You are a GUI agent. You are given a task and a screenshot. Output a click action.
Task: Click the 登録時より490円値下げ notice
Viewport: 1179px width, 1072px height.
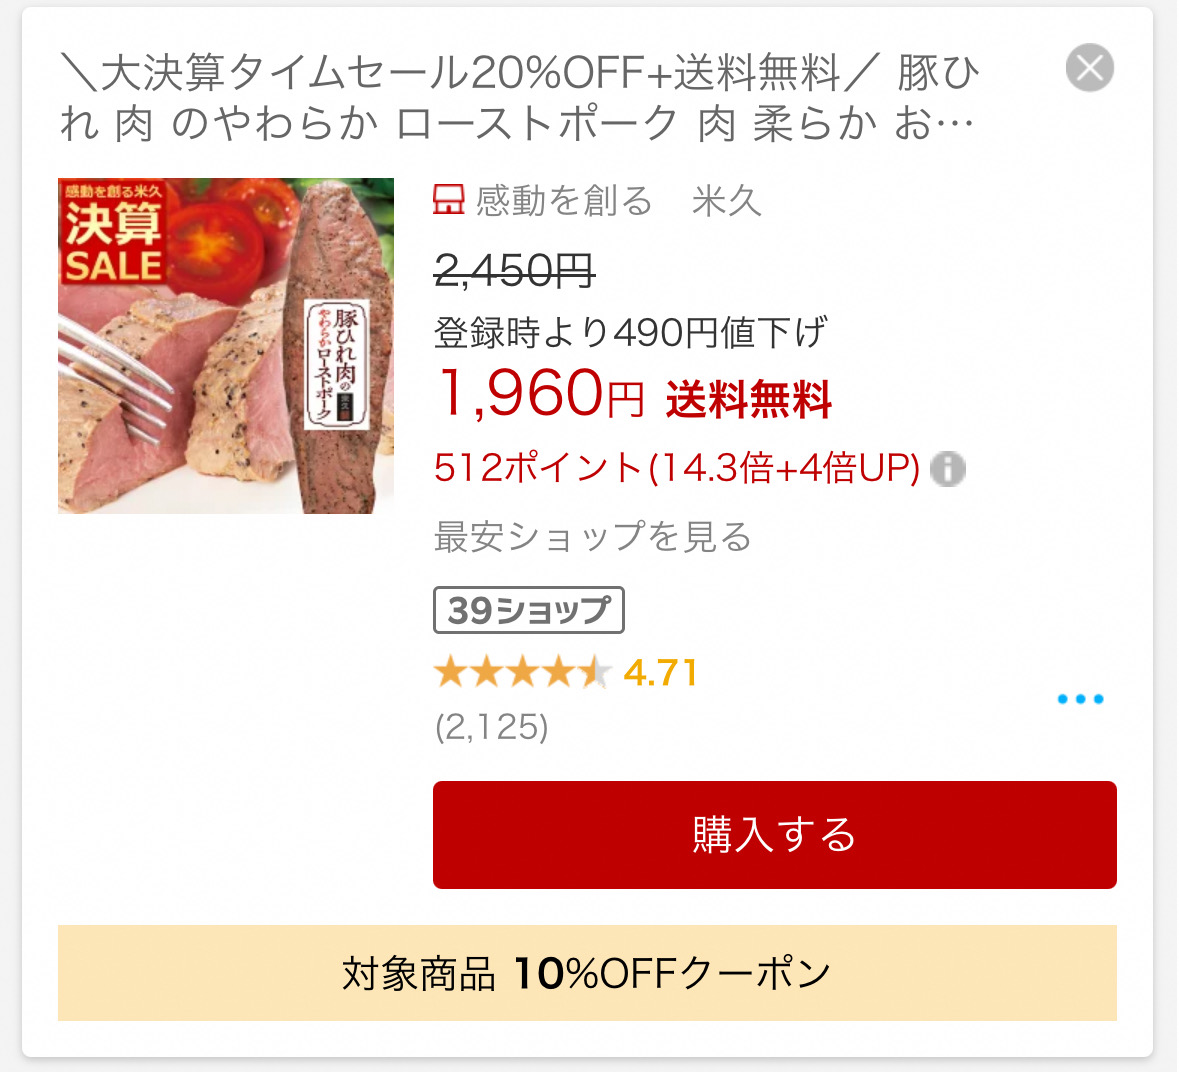[x=630, y=332]
